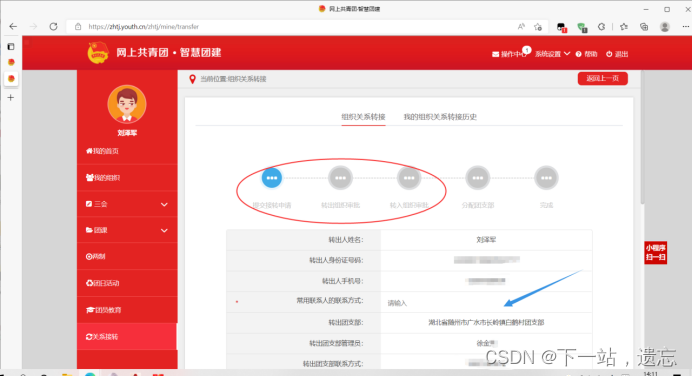Click the blue 提交接转申请 step circle
This screenshot has width=692, height=376.
pos(272,178)
